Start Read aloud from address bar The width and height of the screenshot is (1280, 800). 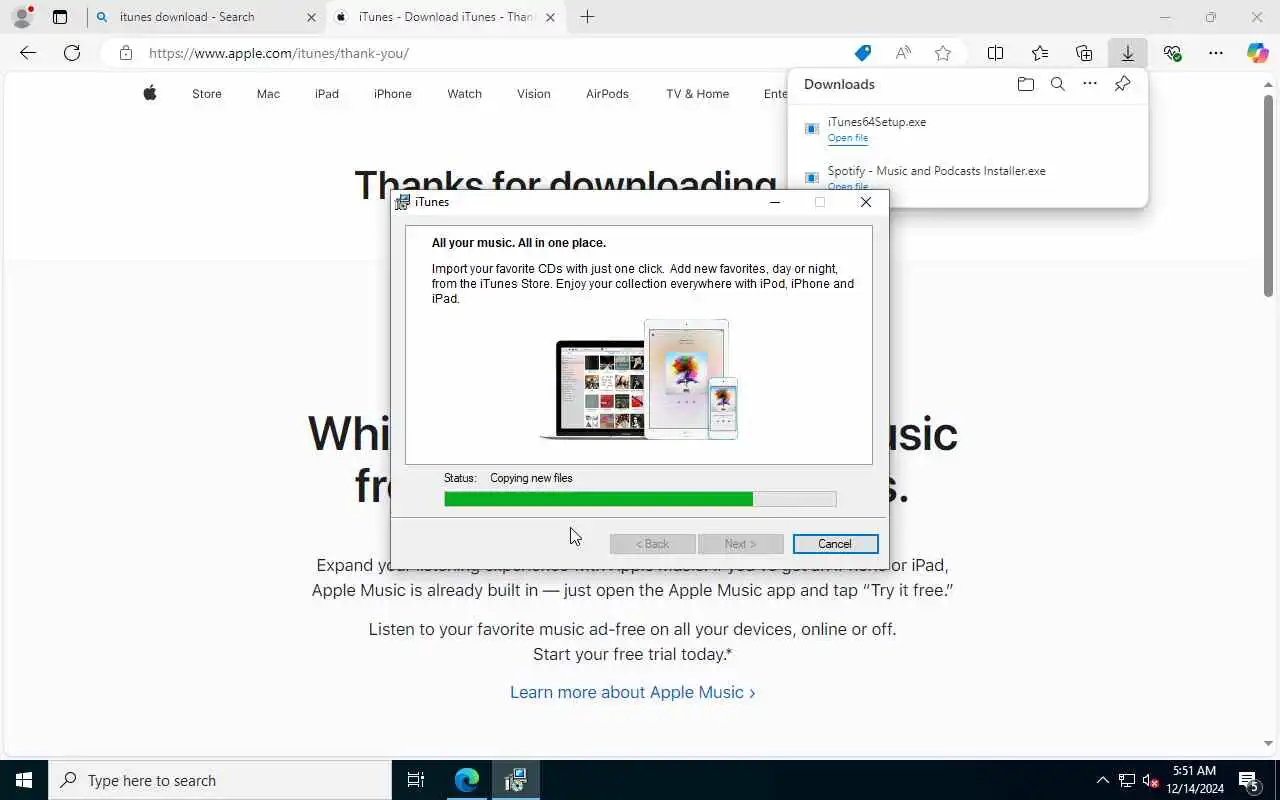[x=903, y=53]
